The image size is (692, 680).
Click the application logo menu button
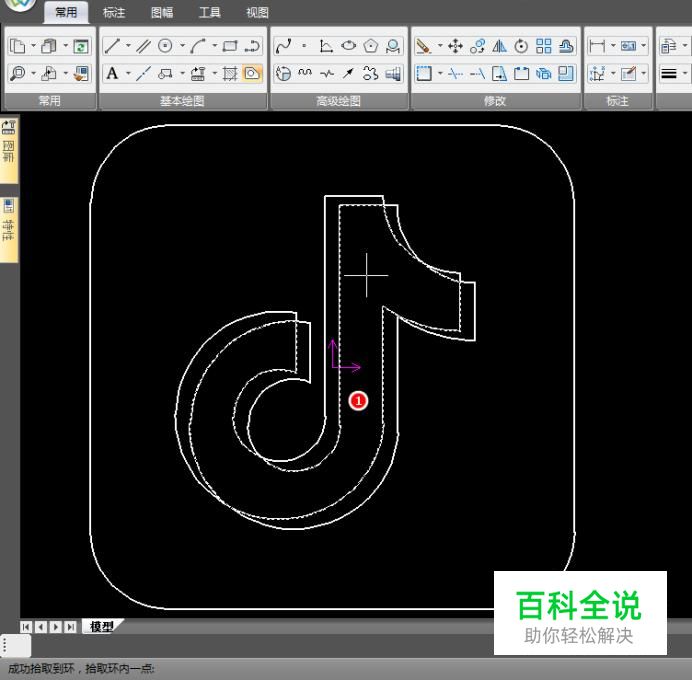tap(20, 5)
